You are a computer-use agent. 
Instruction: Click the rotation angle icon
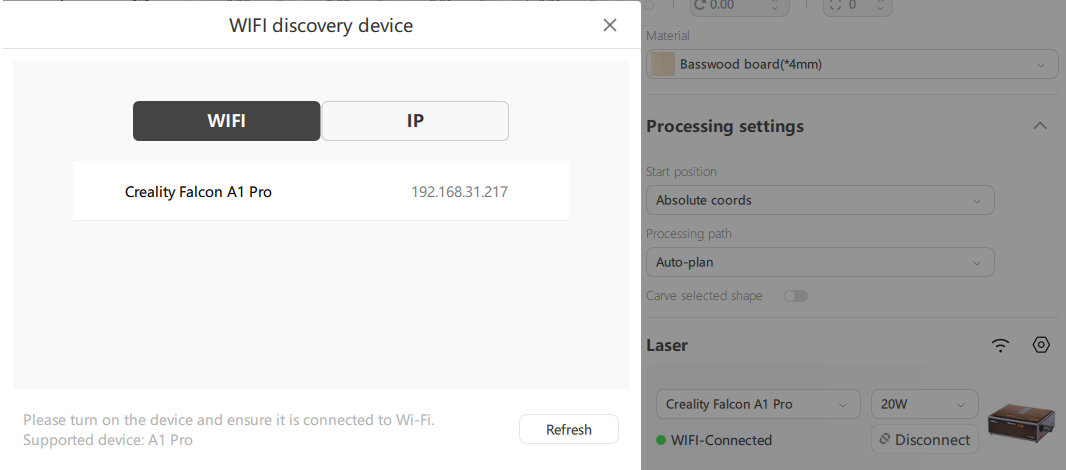[x=699, y=5]
